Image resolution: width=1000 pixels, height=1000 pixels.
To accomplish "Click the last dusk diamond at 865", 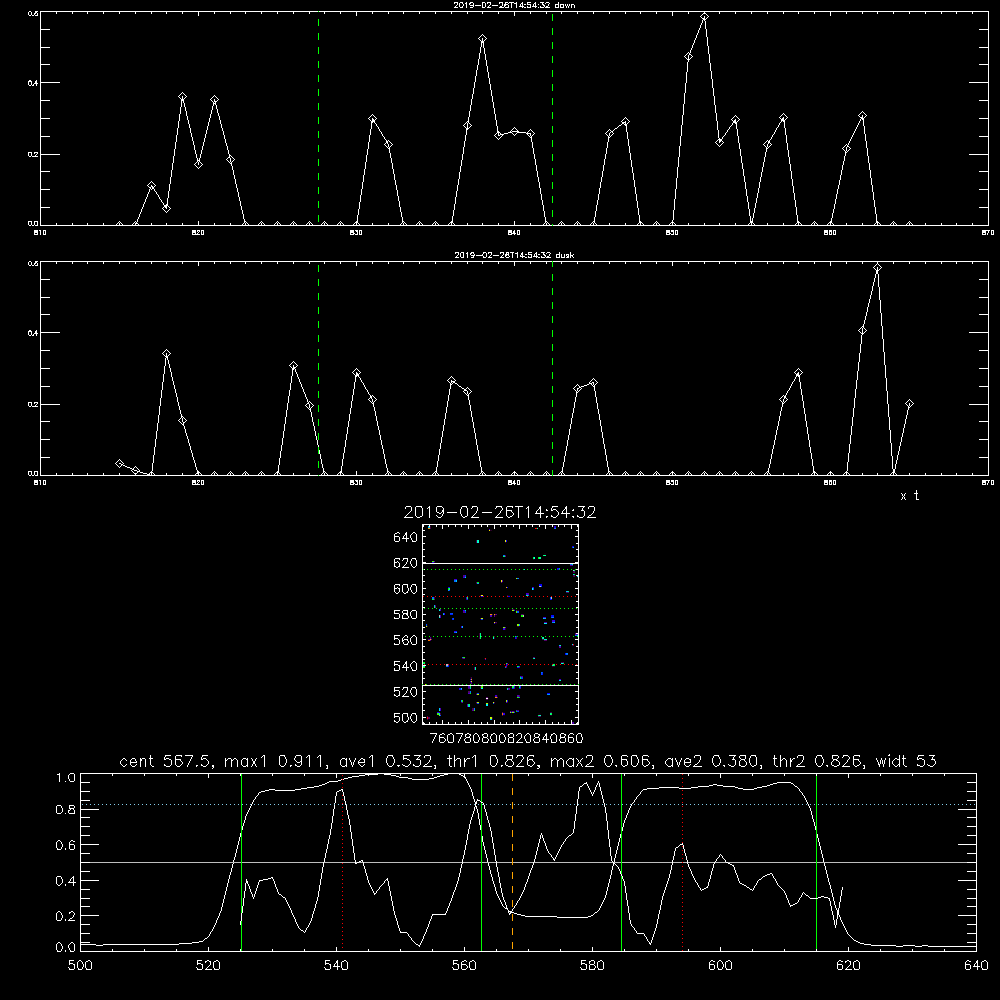I will coord(909,404).
